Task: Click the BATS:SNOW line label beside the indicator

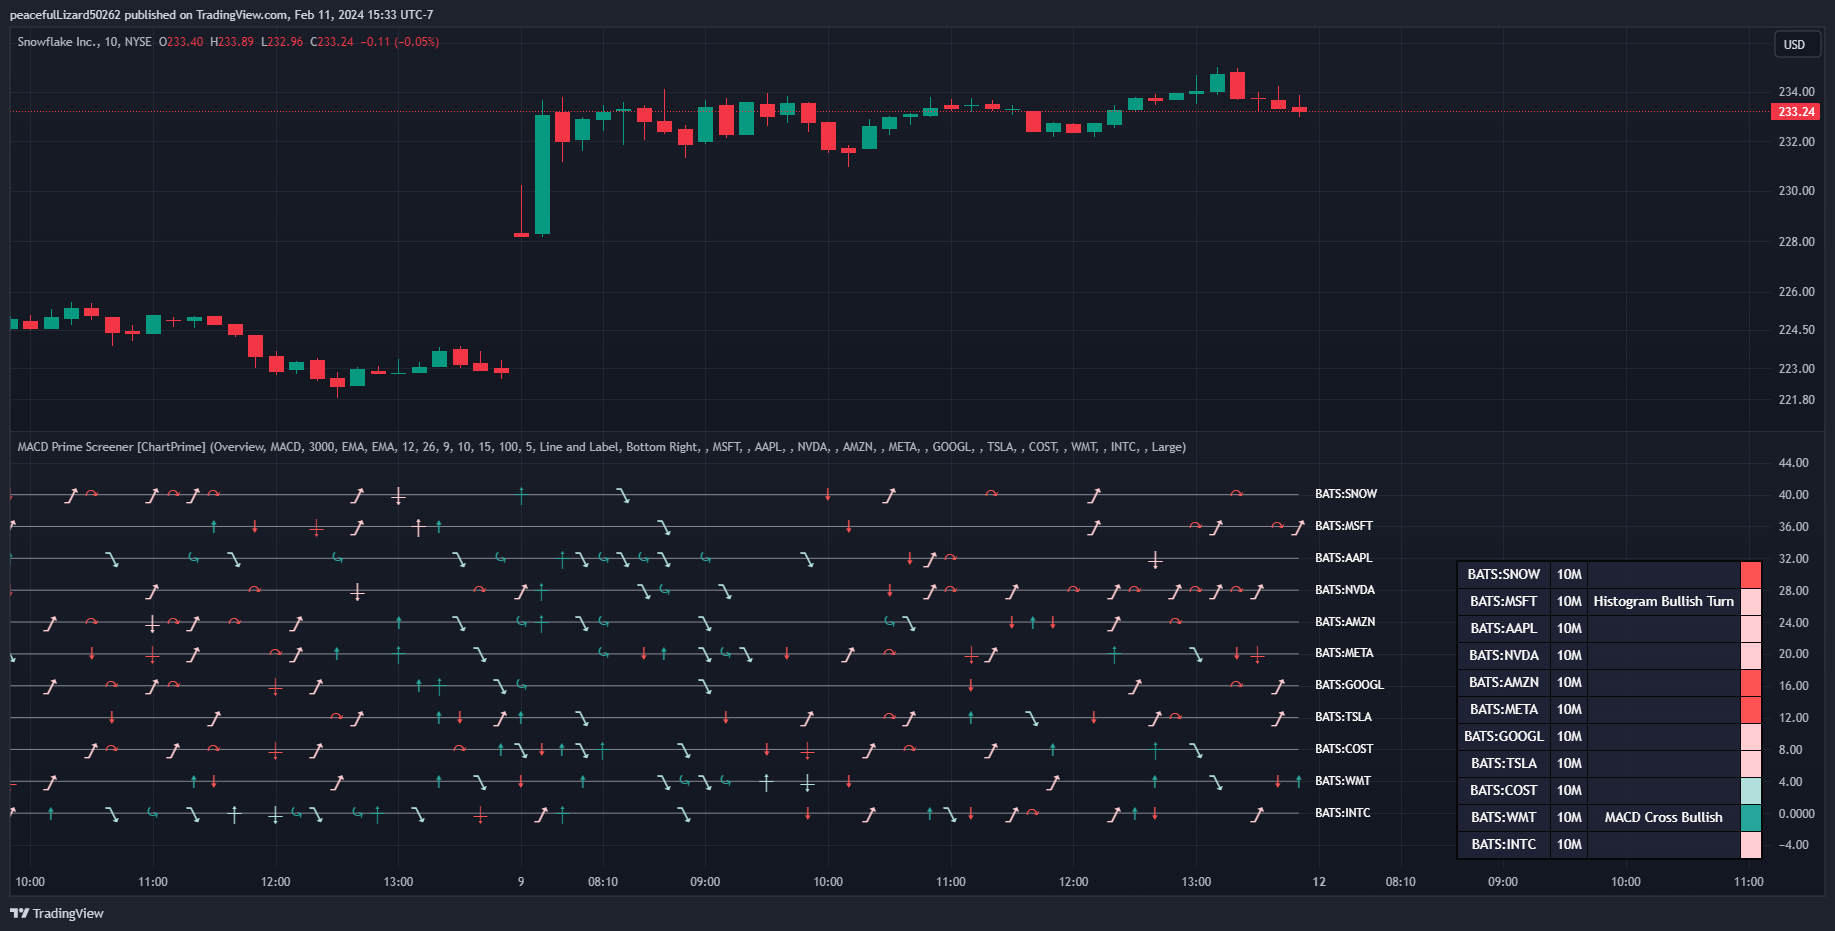Action: tap(1346, 494)
